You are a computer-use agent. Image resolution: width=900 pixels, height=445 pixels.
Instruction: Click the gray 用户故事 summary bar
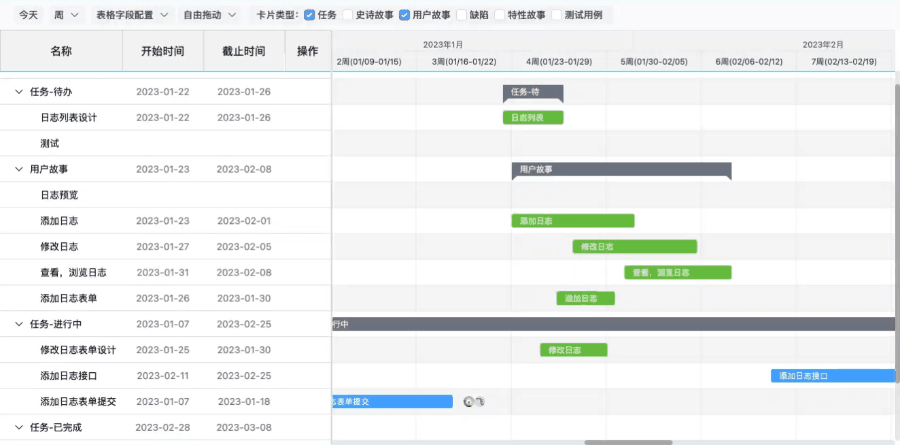click(x=621, y=169)
